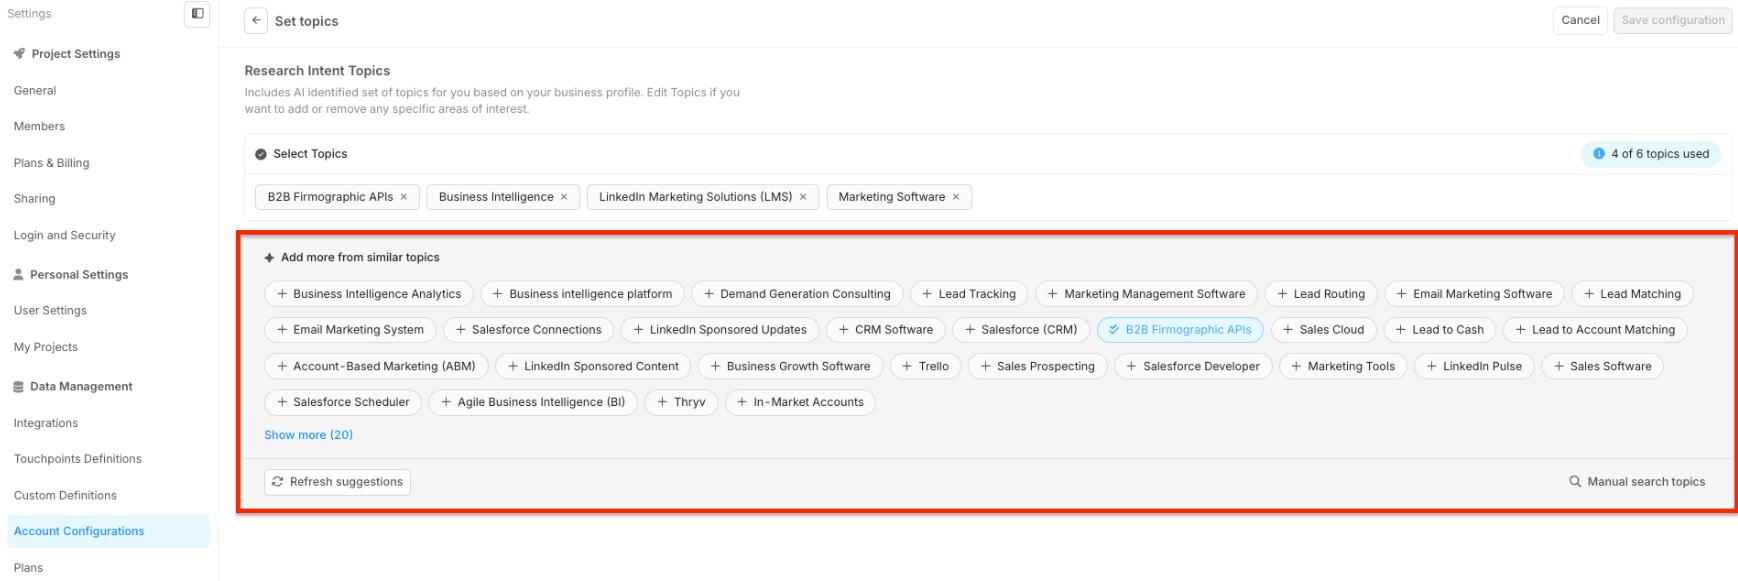Select Account Configurations in sidebar

[108, 531]
